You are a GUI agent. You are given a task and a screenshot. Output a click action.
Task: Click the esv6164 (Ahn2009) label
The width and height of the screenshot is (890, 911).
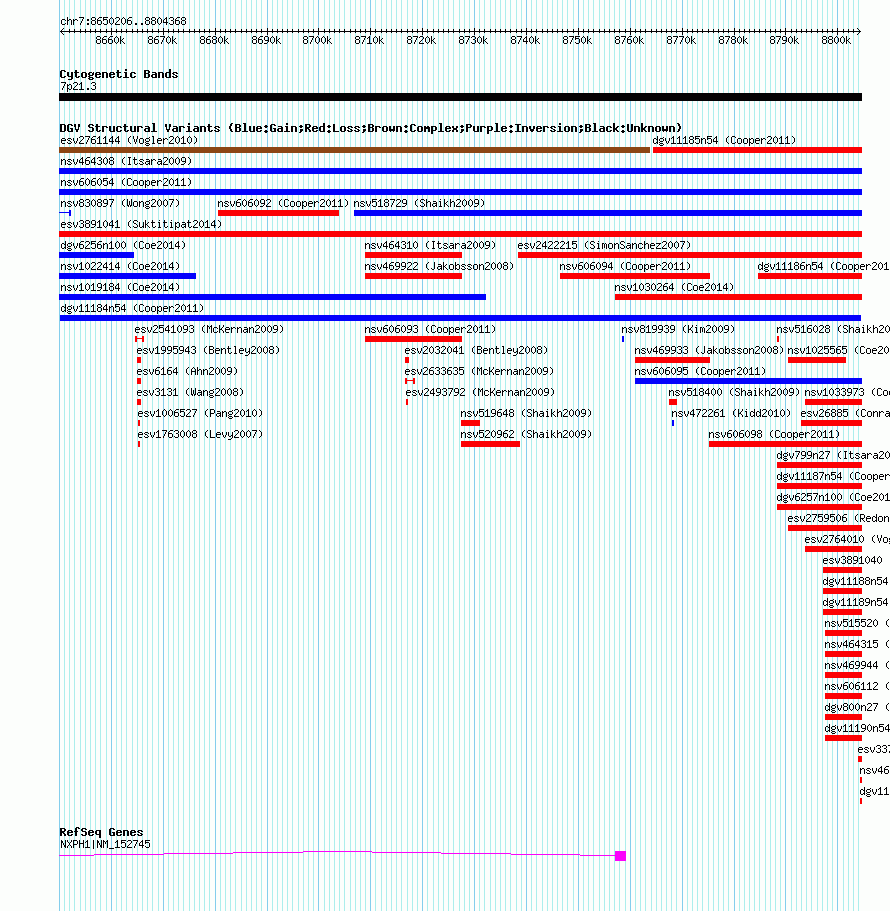point(187,371)
